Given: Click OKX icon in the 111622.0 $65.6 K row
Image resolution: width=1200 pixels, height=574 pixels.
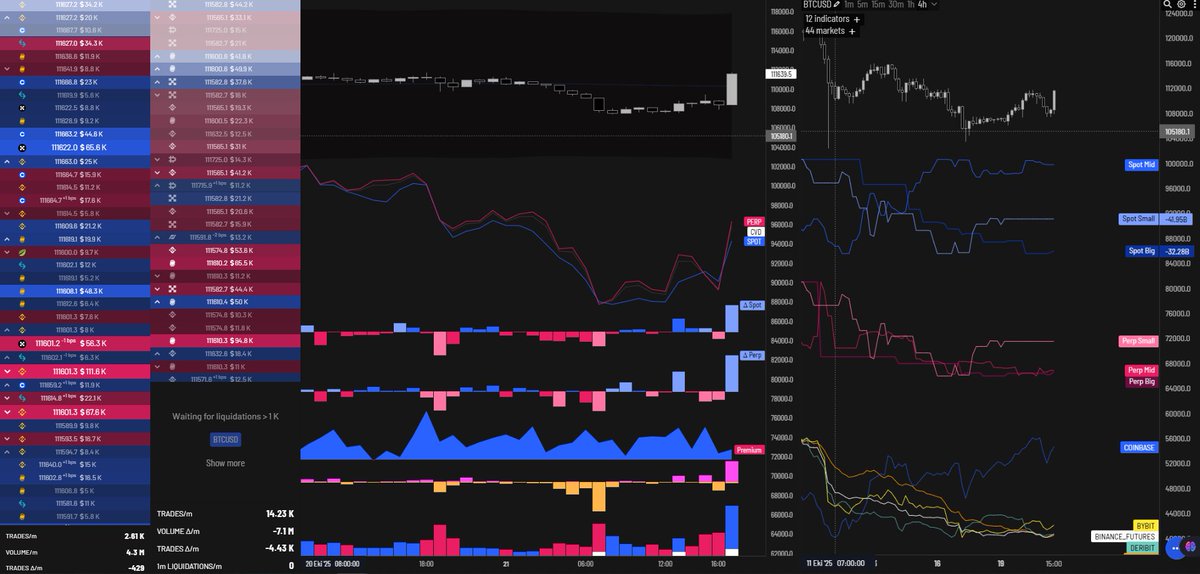Looking at the screenshot, I should (22, 147).
